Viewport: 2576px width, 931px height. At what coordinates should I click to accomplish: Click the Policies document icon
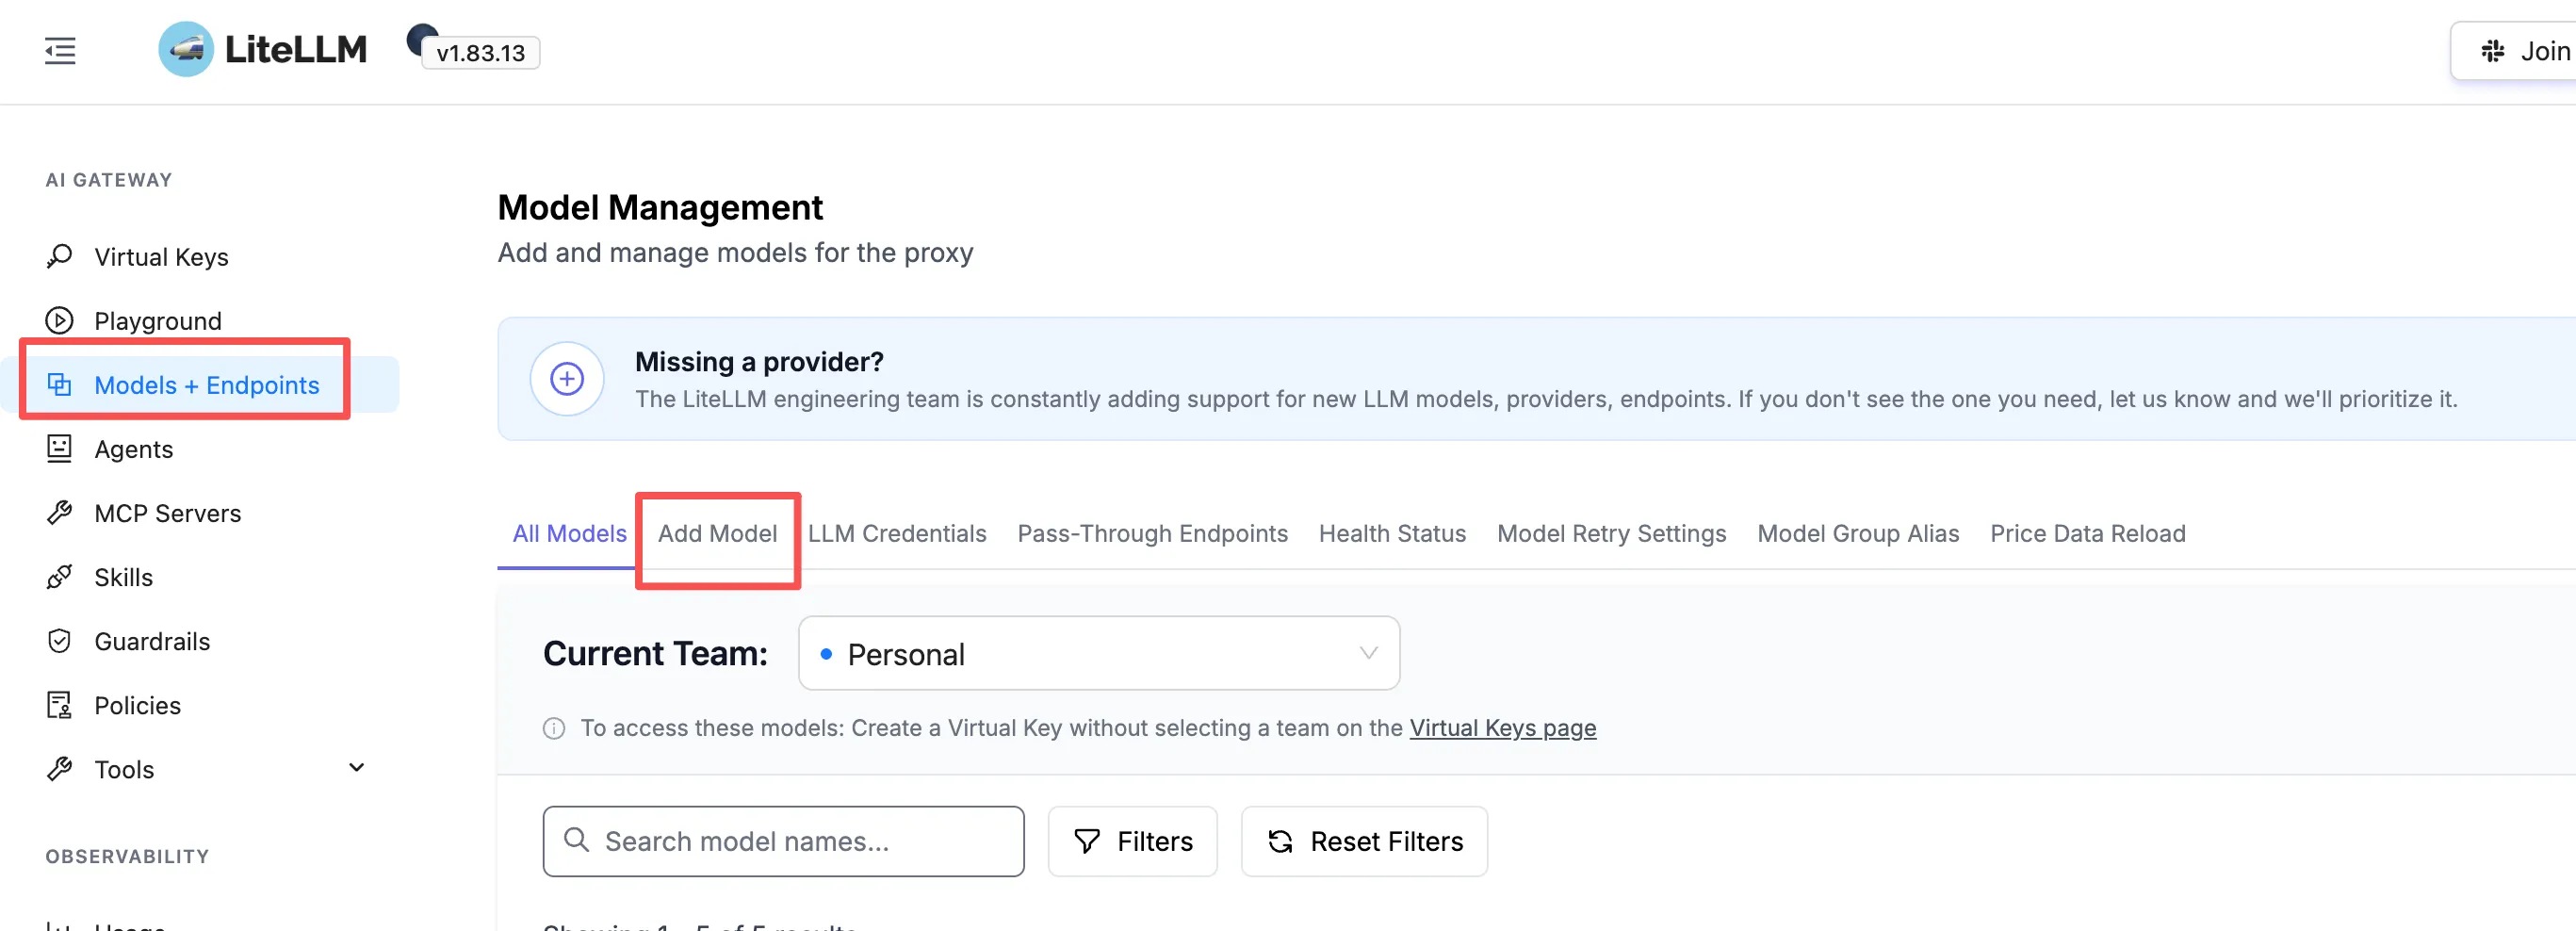click(x=59, y=705)
